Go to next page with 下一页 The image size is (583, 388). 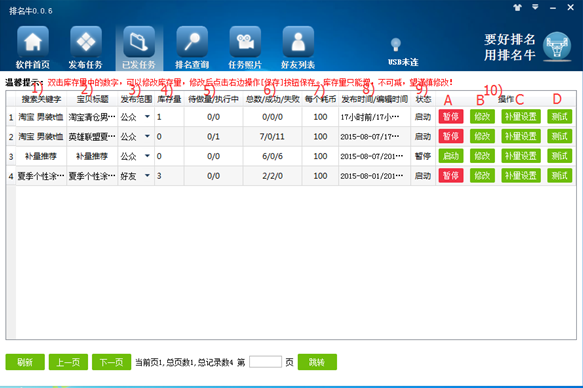pyautogui.click(x=112, y=362)
